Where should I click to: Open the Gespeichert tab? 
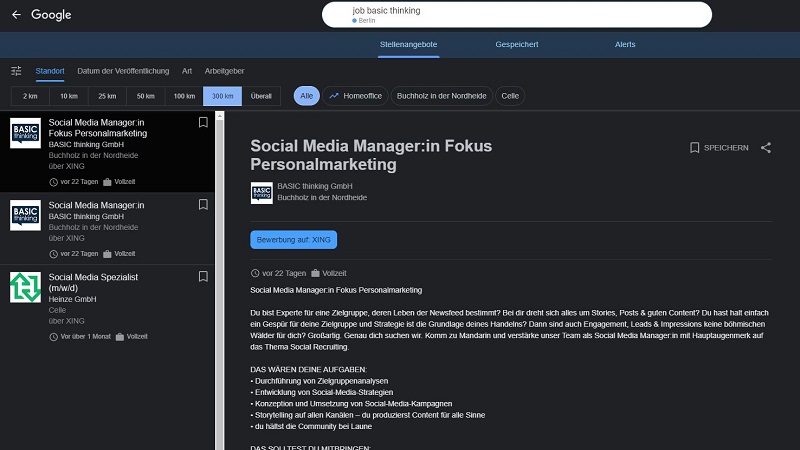point(516,44)
